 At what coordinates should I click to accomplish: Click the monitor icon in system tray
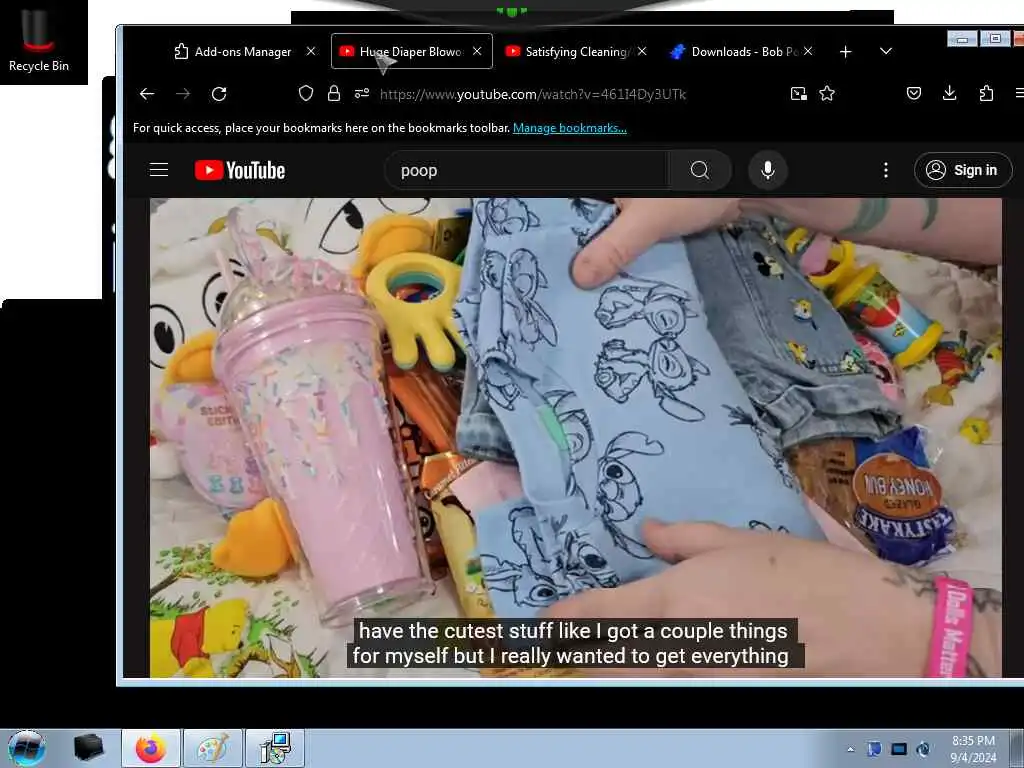point(899,749)
